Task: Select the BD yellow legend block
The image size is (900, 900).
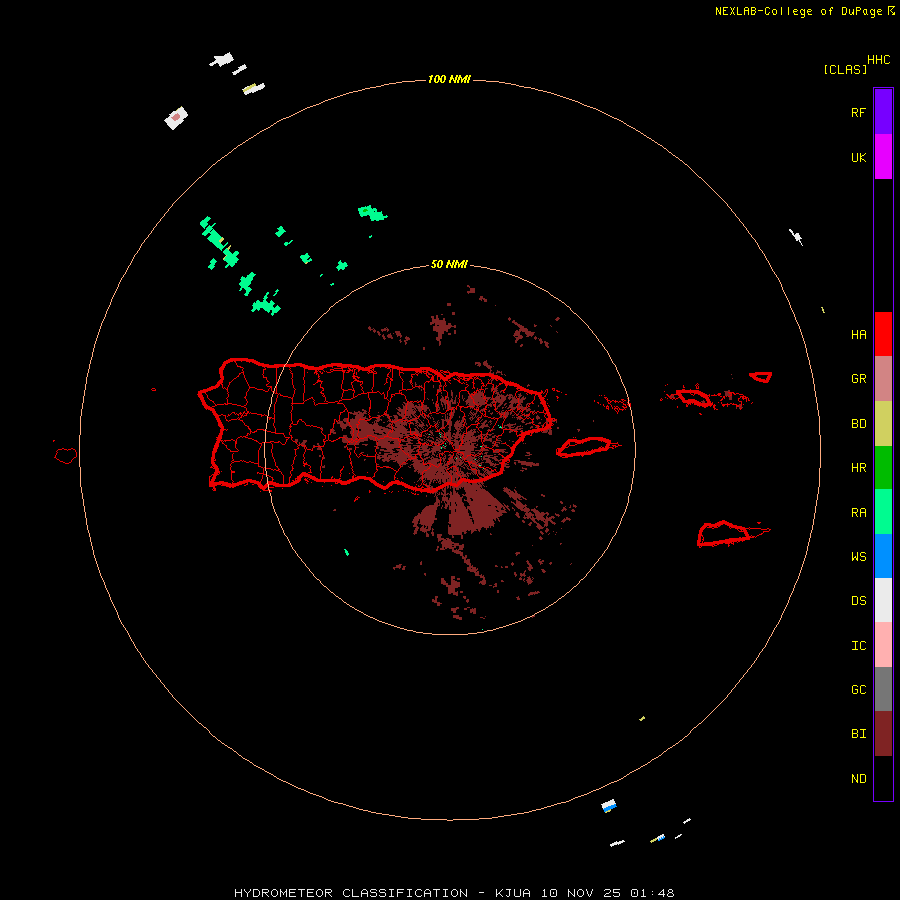Action: pos(883,424)
